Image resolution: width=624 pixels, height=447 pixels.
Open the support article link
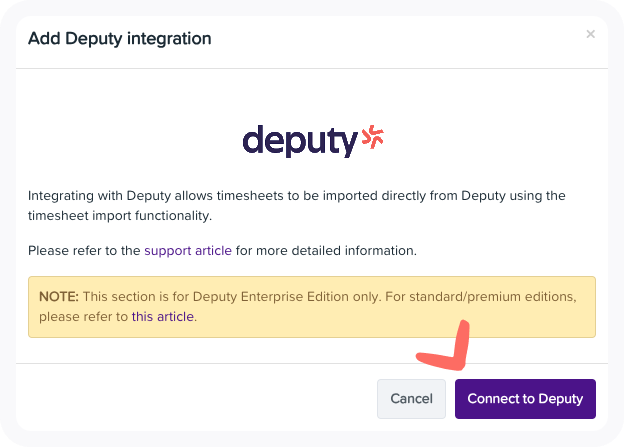(188, 251)
